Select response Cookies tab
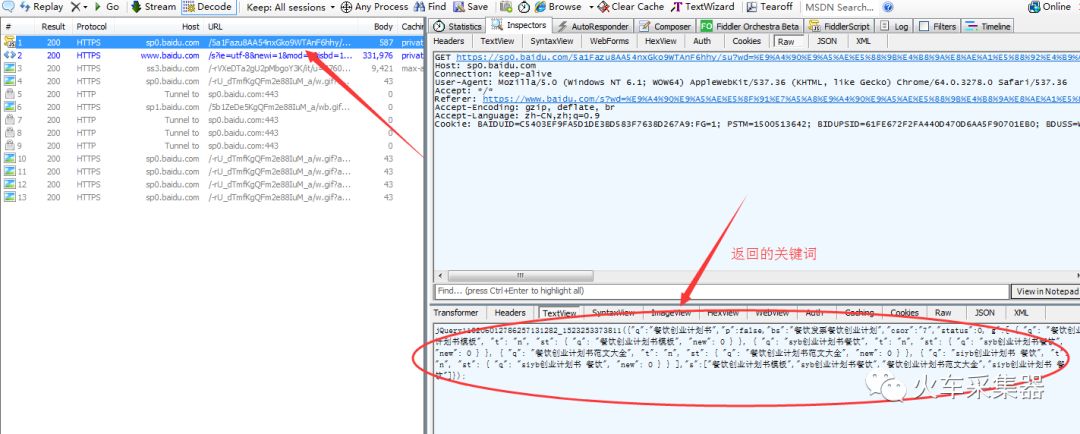 [x=904, y=313]
